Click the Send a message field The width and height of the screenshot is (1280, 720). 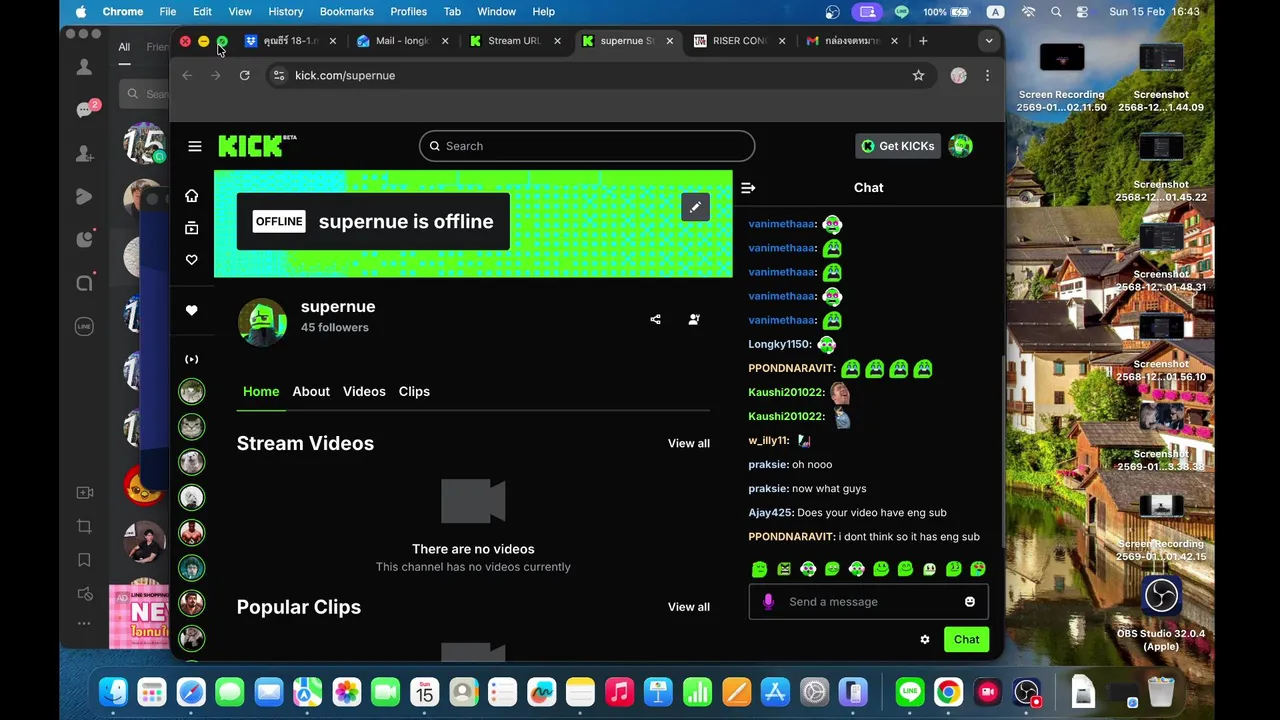pos(868,602)
